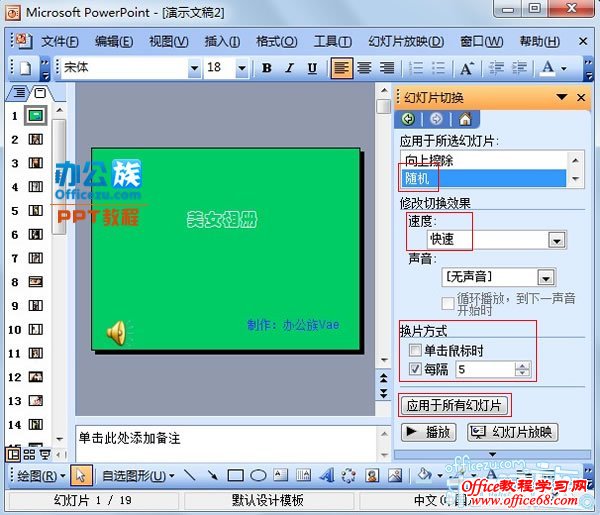Open 编辑(E) menu

pyautogui.click(x=114, y=41)
